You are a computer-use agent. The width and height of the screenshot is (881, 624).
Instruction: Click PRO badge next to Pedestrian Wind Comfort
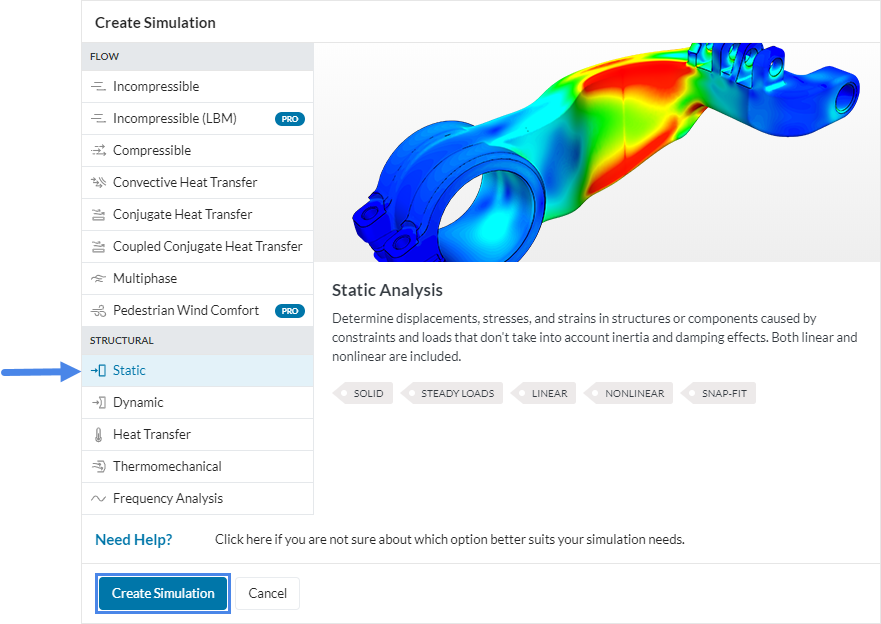[290, 311]
